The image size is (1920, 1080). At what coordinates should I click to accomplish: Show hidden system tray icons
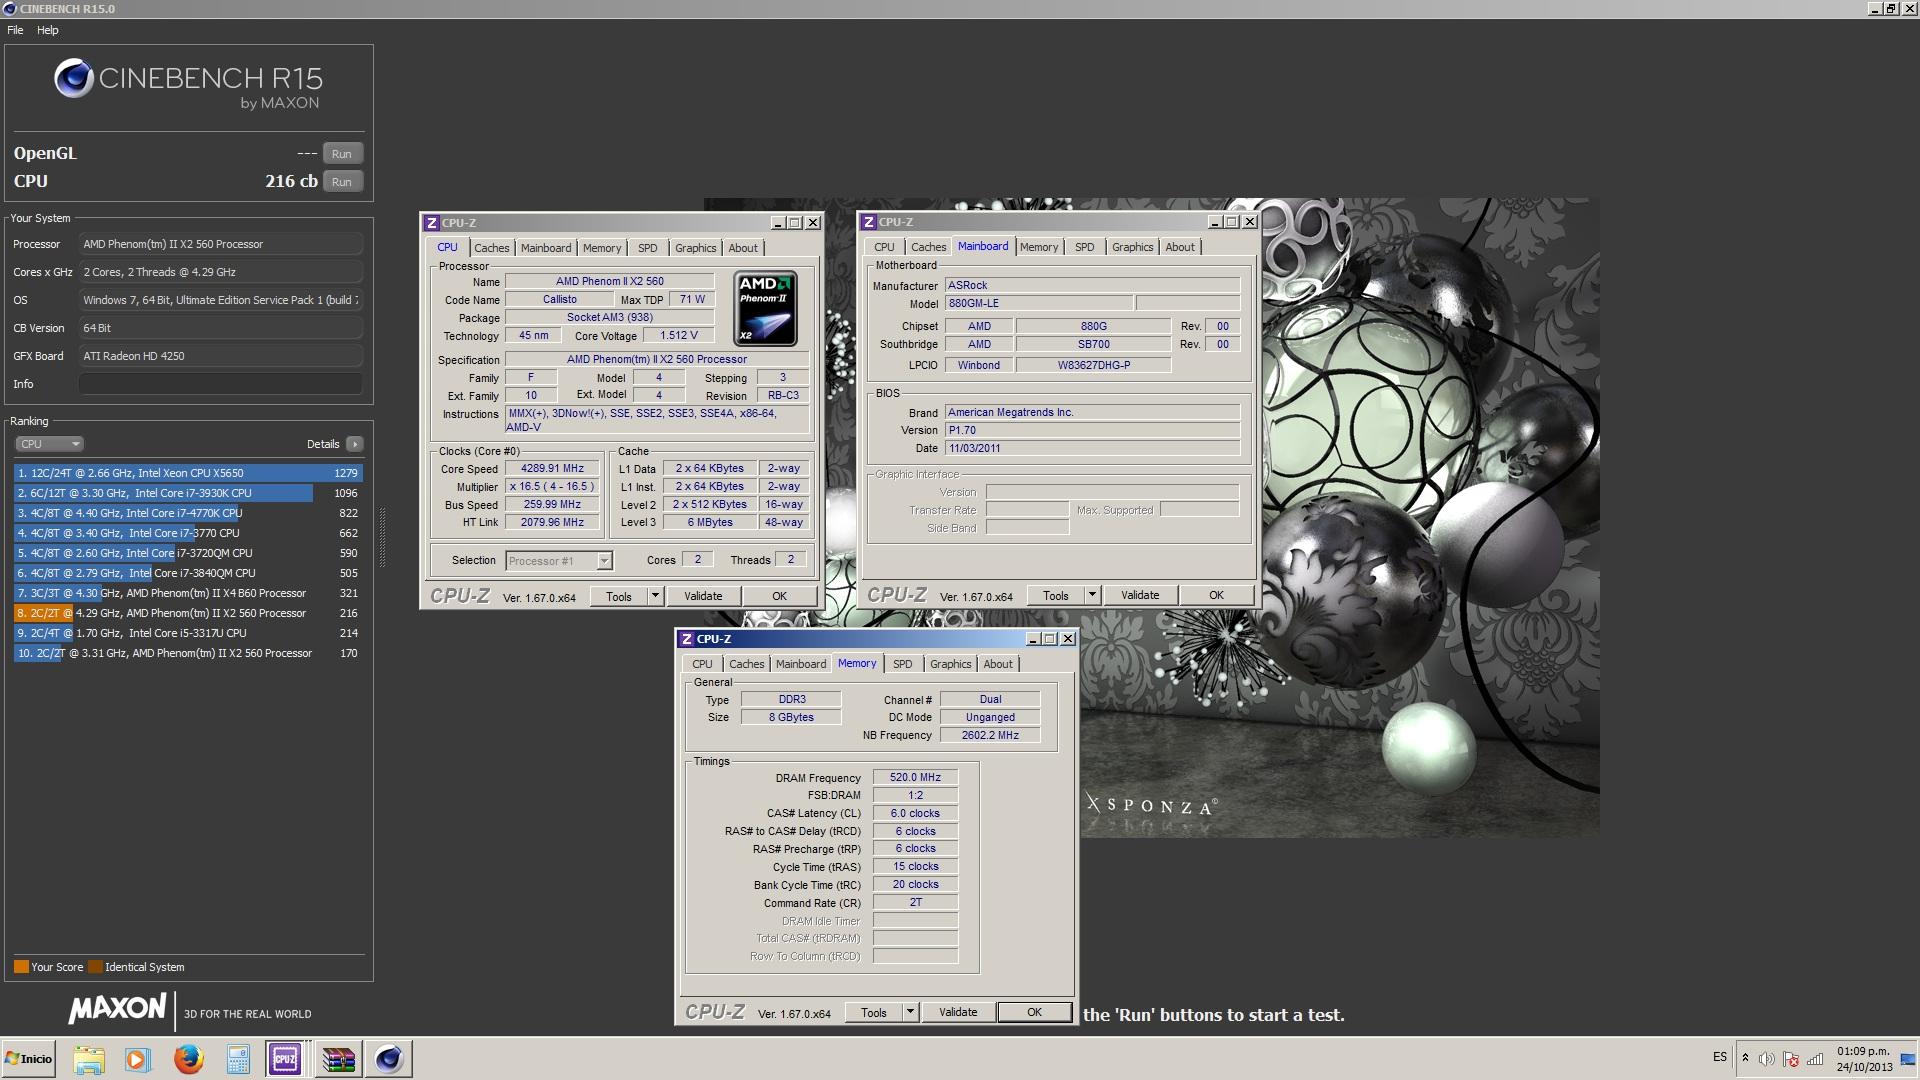(1745, 1058)
